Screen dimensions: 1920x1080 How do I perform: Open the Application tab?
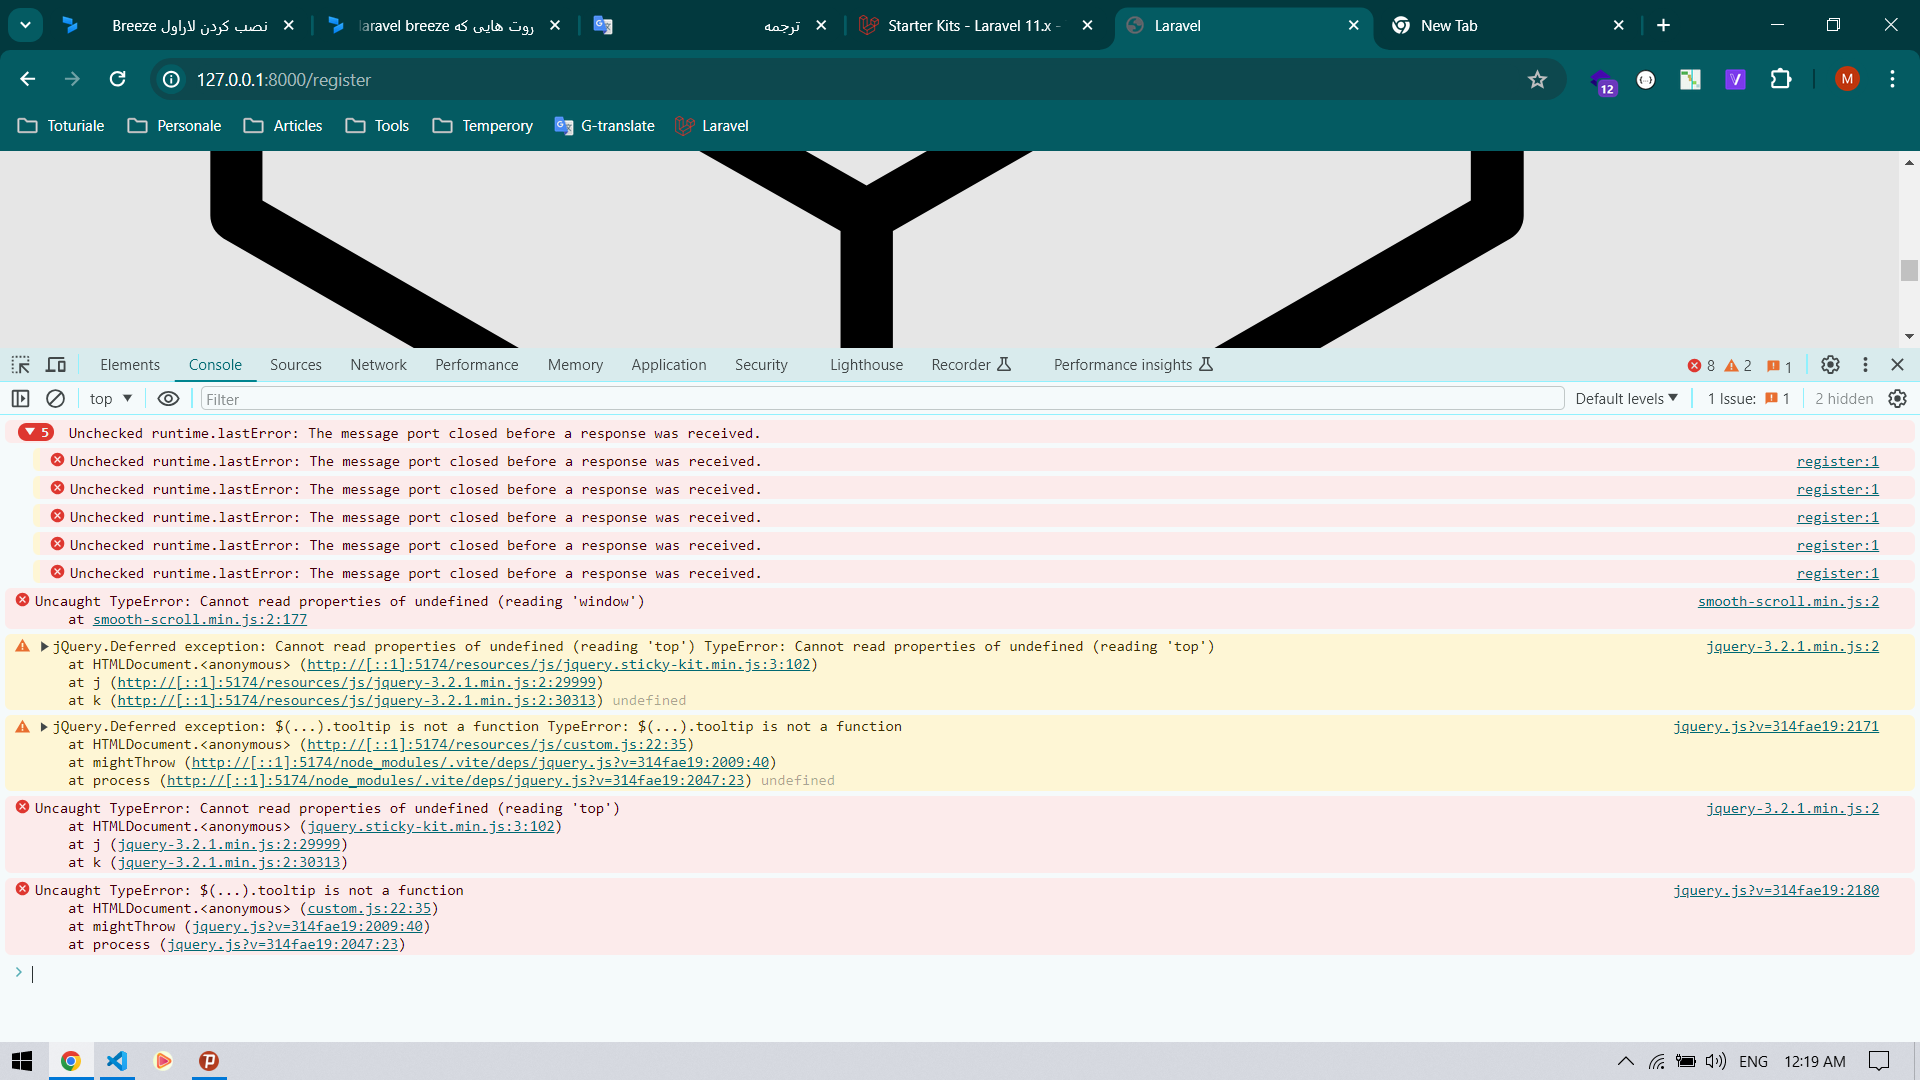click(x=669, y=365)
